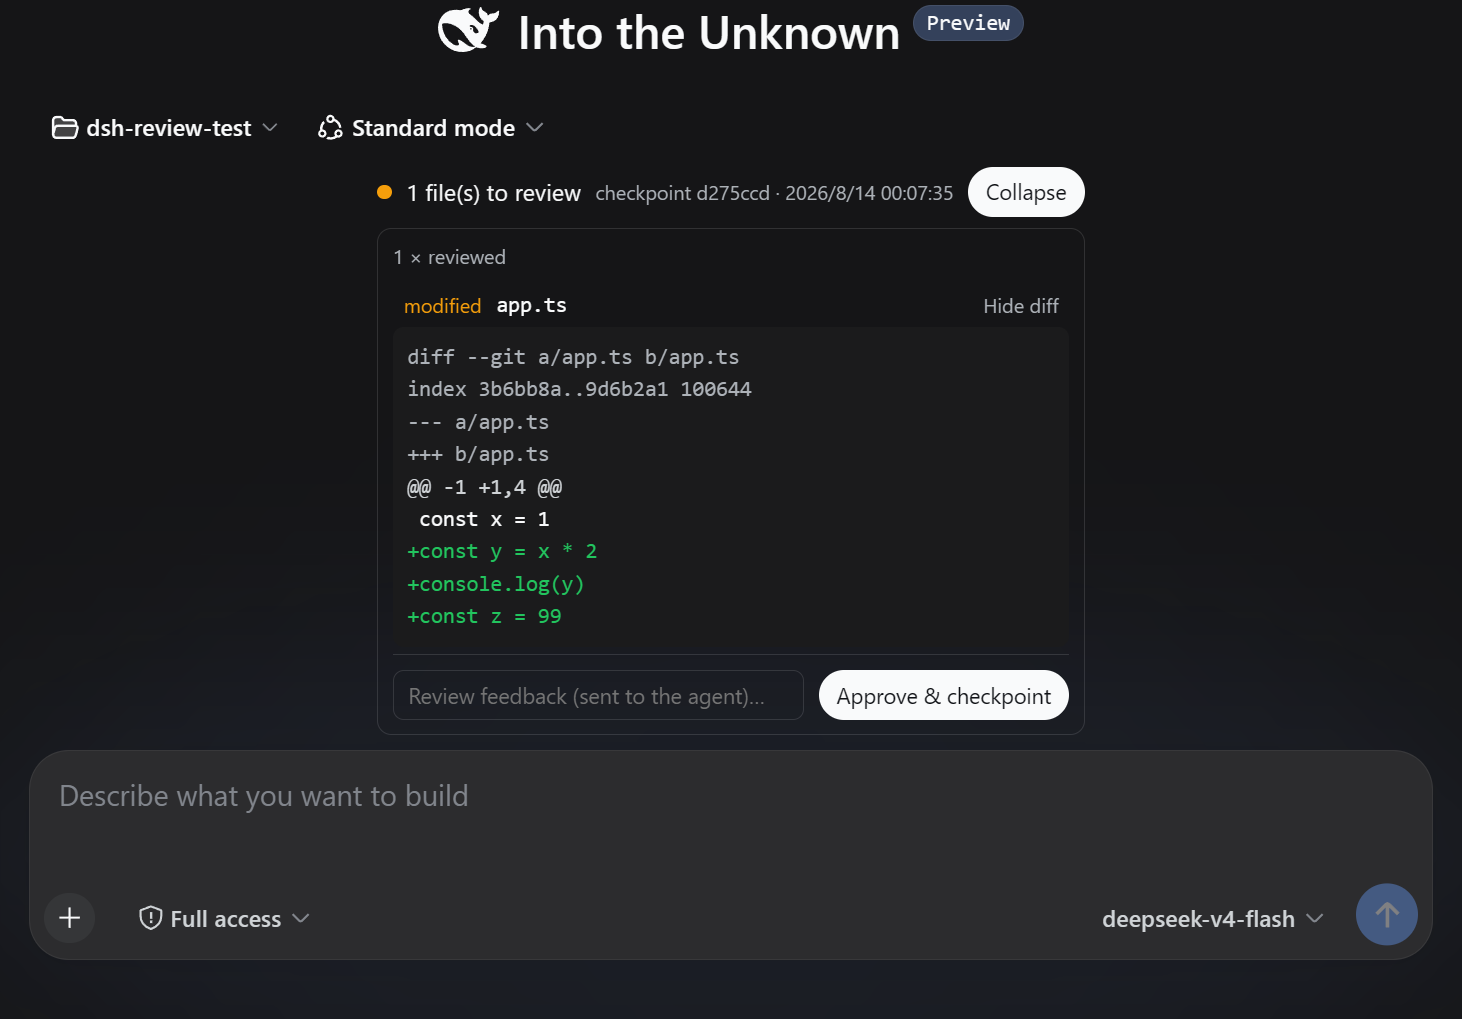Screen dimensions: 1462x1019
Task: Click the Preview badge
Action: click(x=968, y=23)
